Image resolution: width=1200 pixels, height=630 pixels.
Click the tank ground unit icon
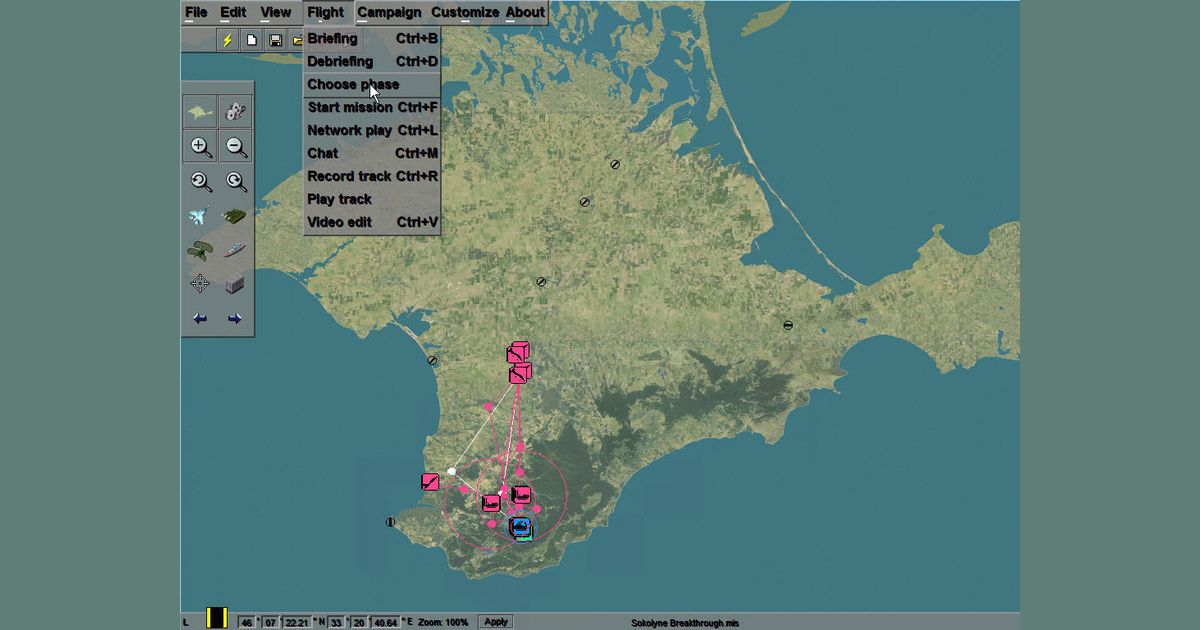235,215
